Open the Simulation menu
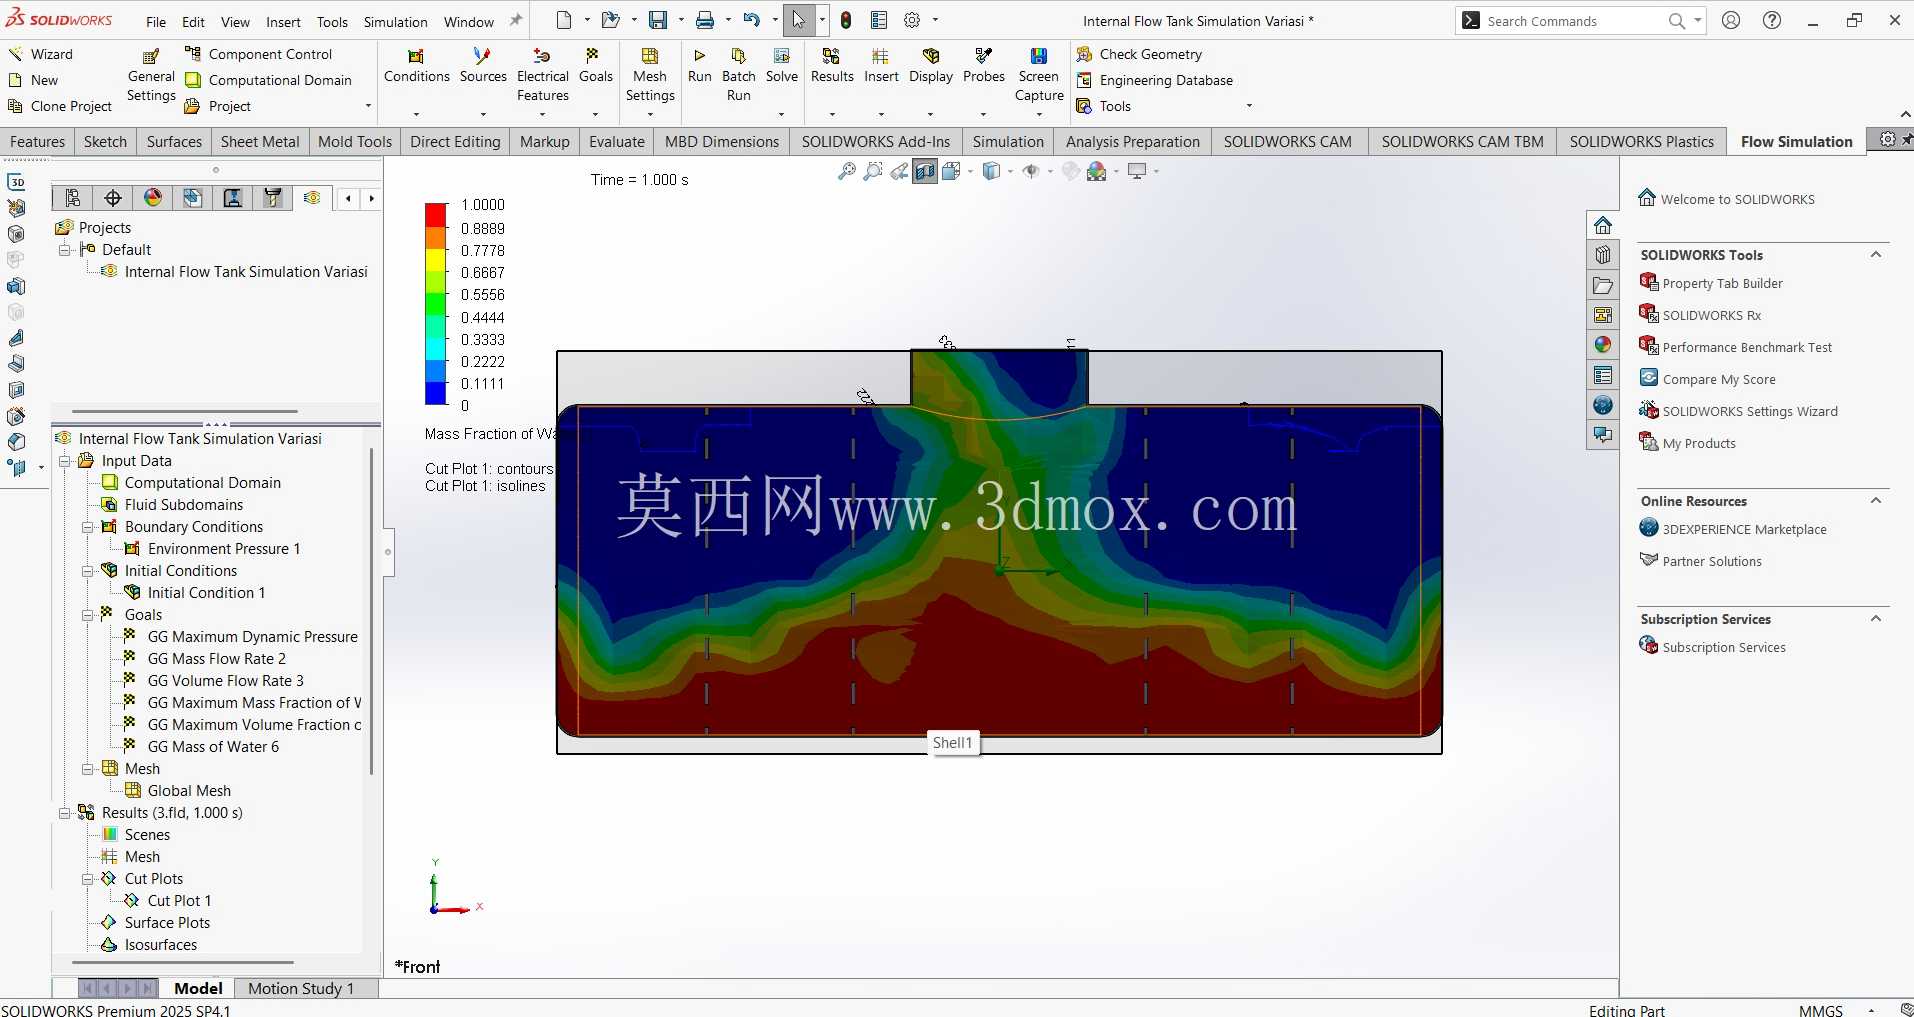This screenshot has height=1017, width=1914. [x=395, y=22]
